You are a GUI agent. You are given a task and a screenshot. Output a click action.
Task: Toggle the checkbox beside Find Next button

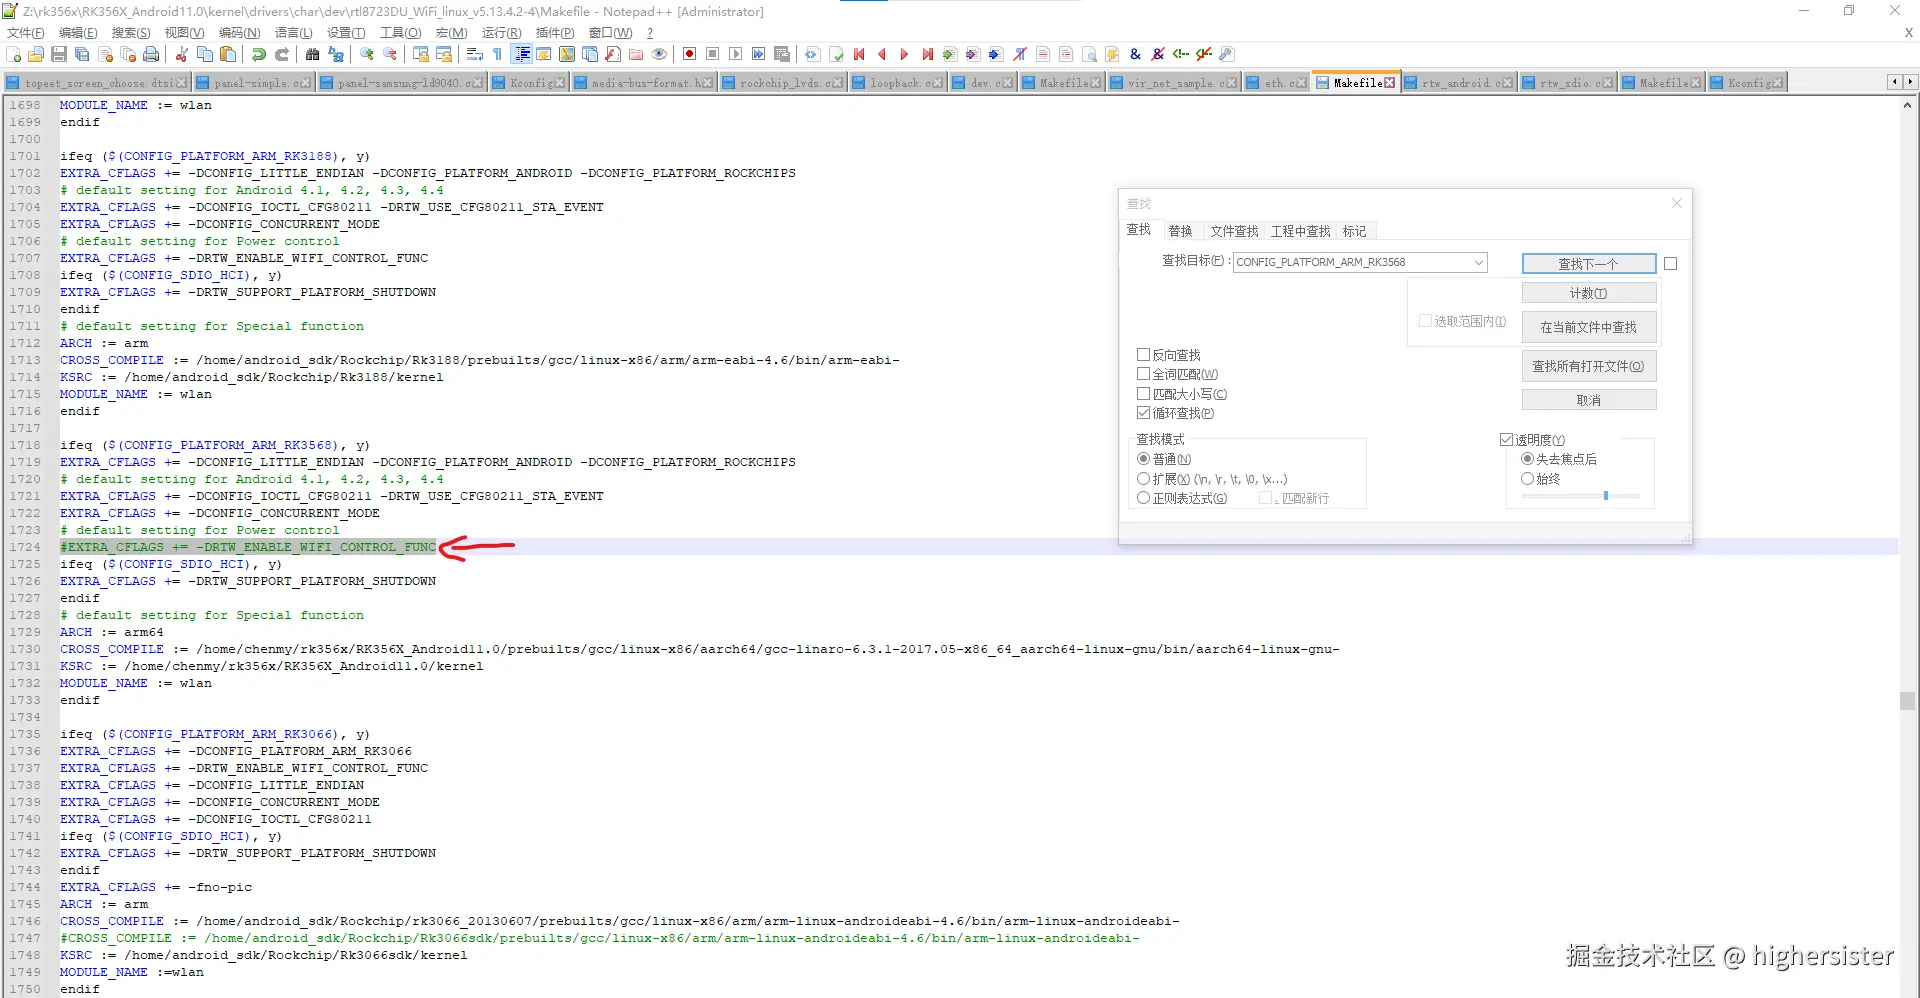(1671, 264)
